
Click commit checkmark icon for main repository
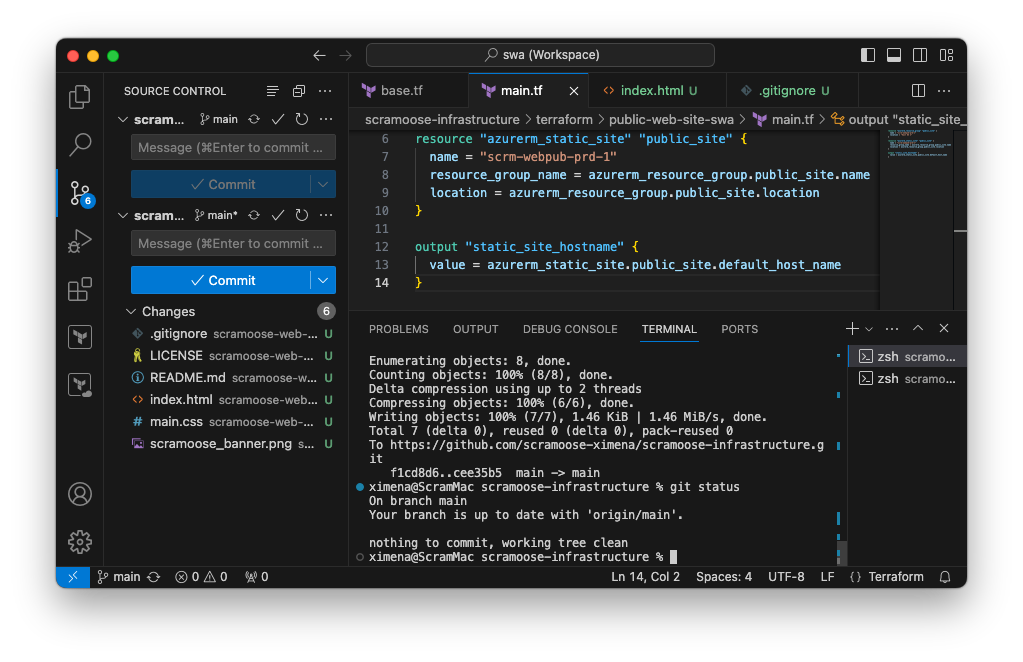coord(278,119)
